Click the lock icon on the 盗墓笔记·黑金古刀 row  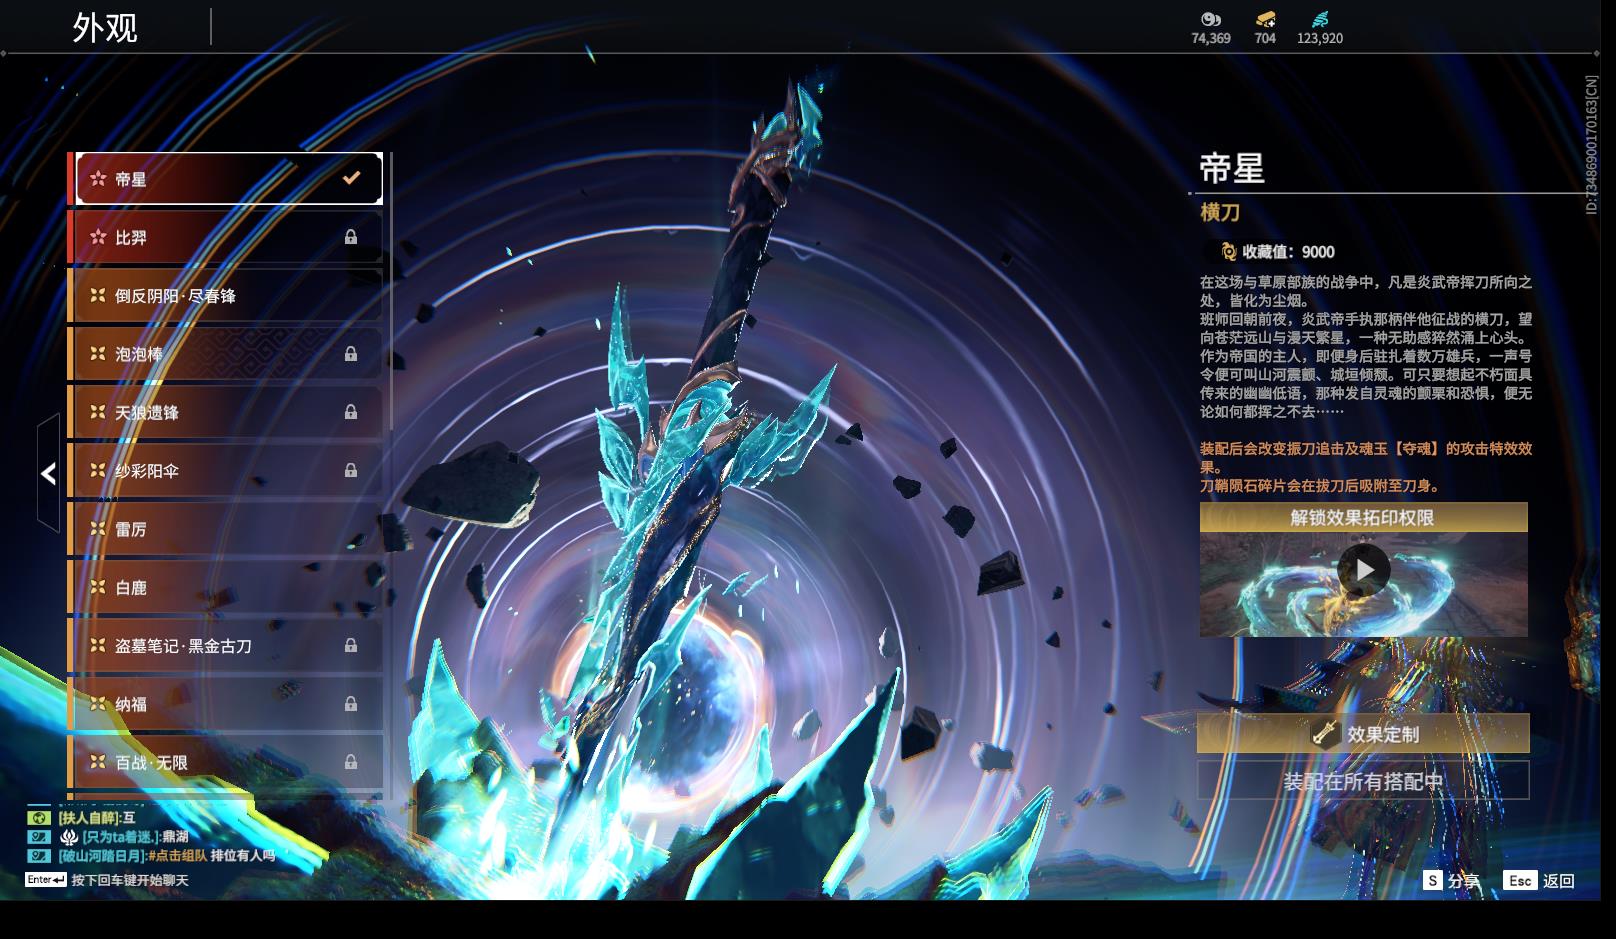(x=351, y=645)
